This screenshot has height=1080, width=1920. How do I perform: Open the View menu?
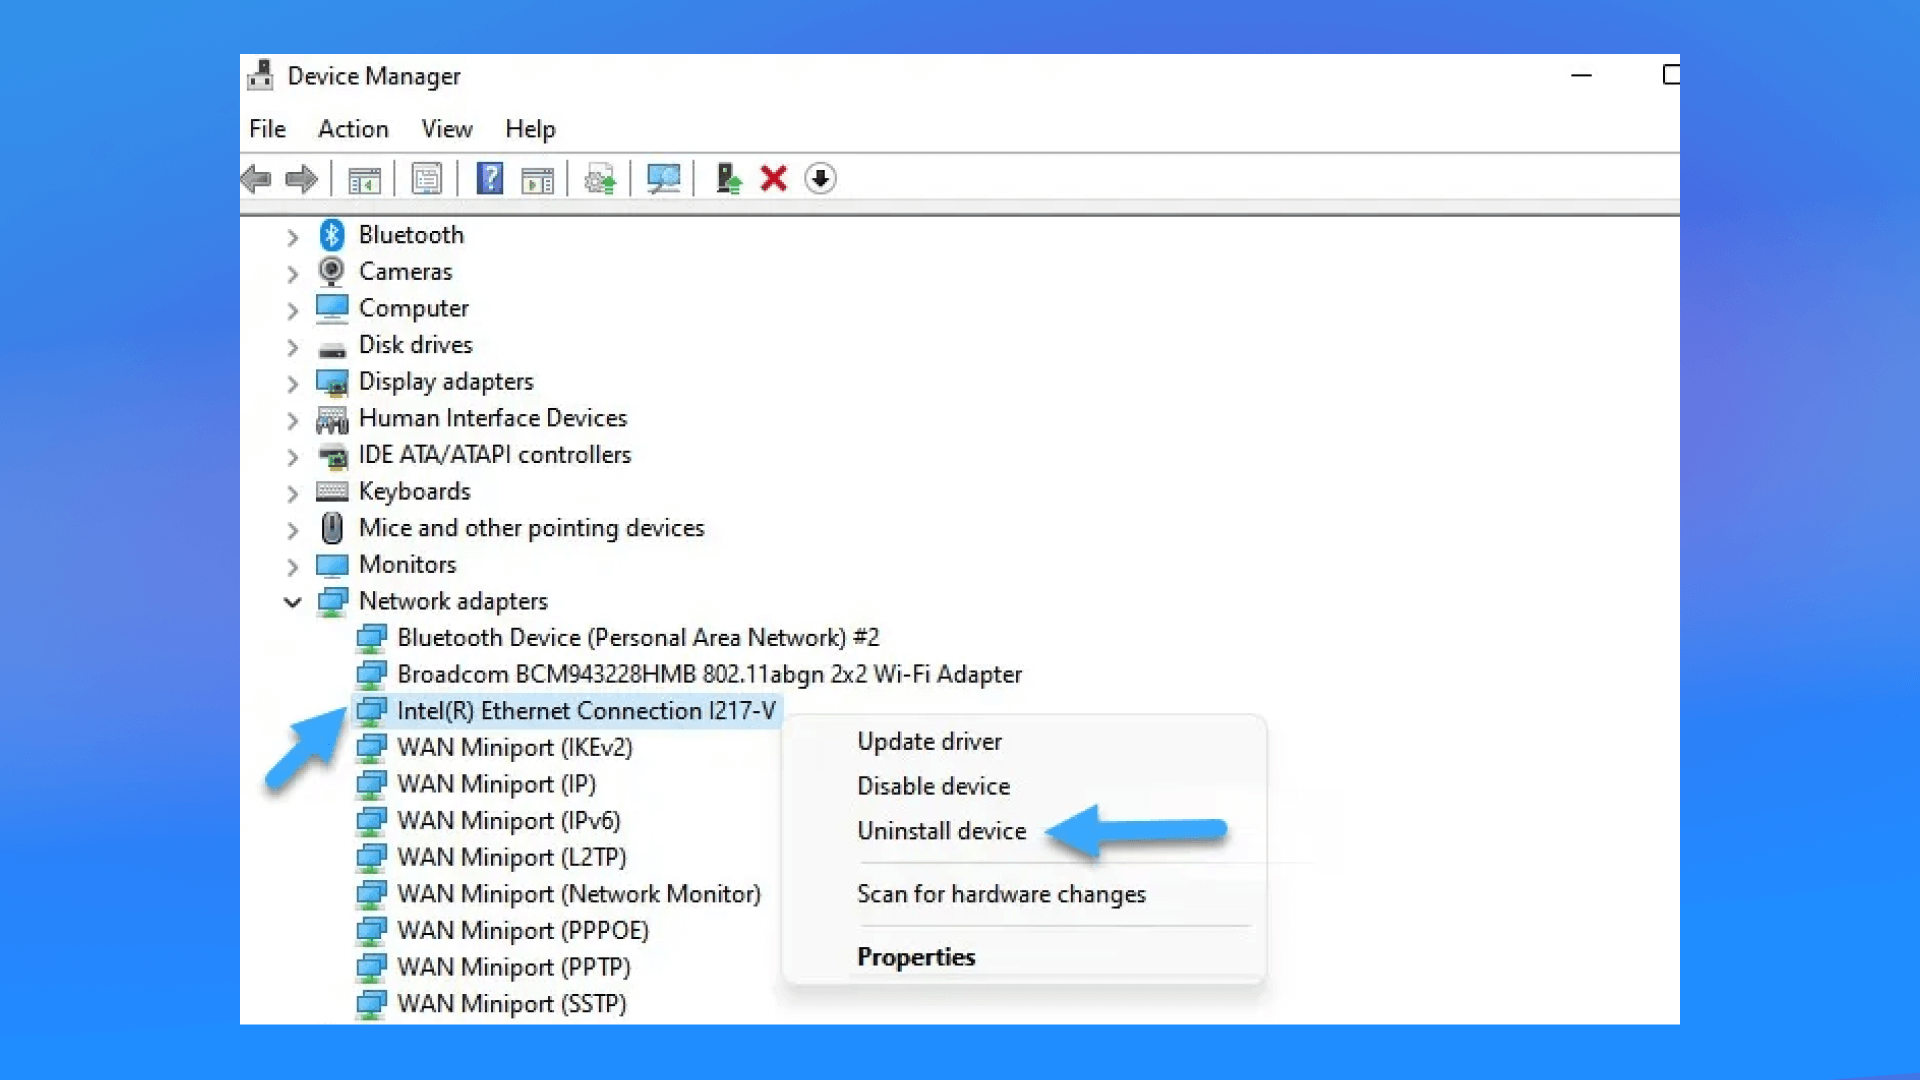pos(446,129)
